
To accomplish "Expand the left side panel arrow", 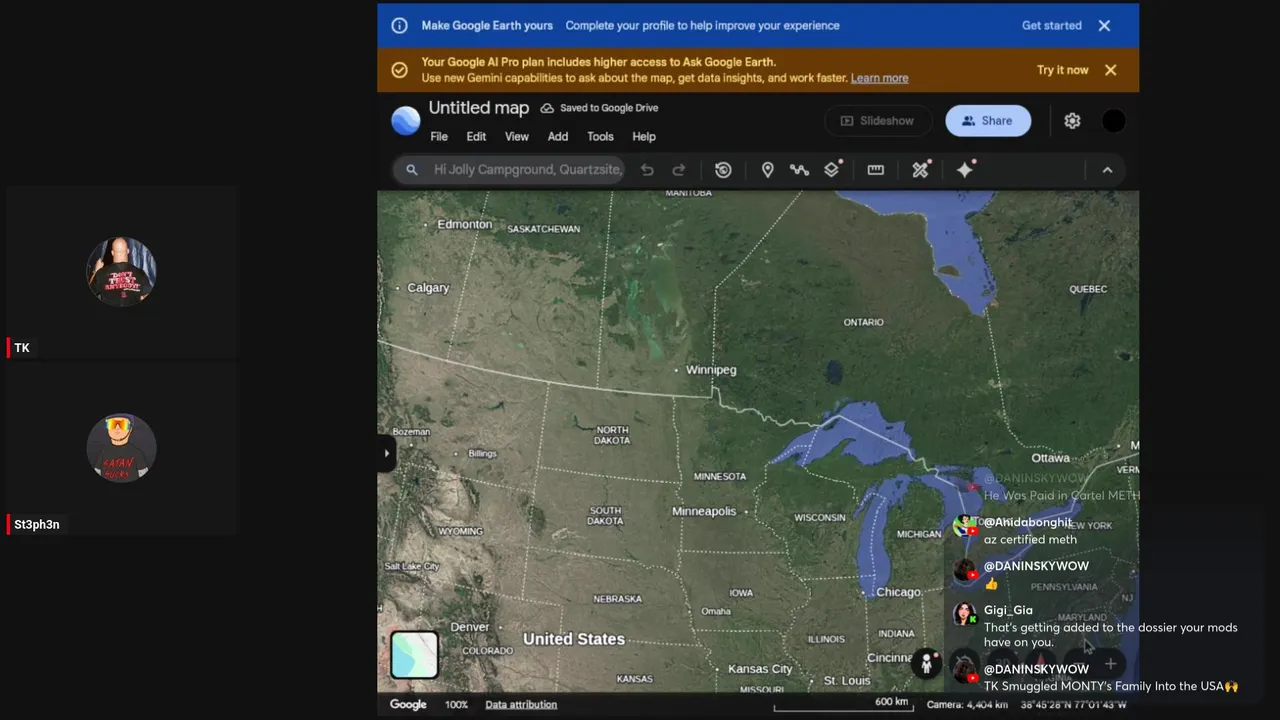I will click(387, 453).
